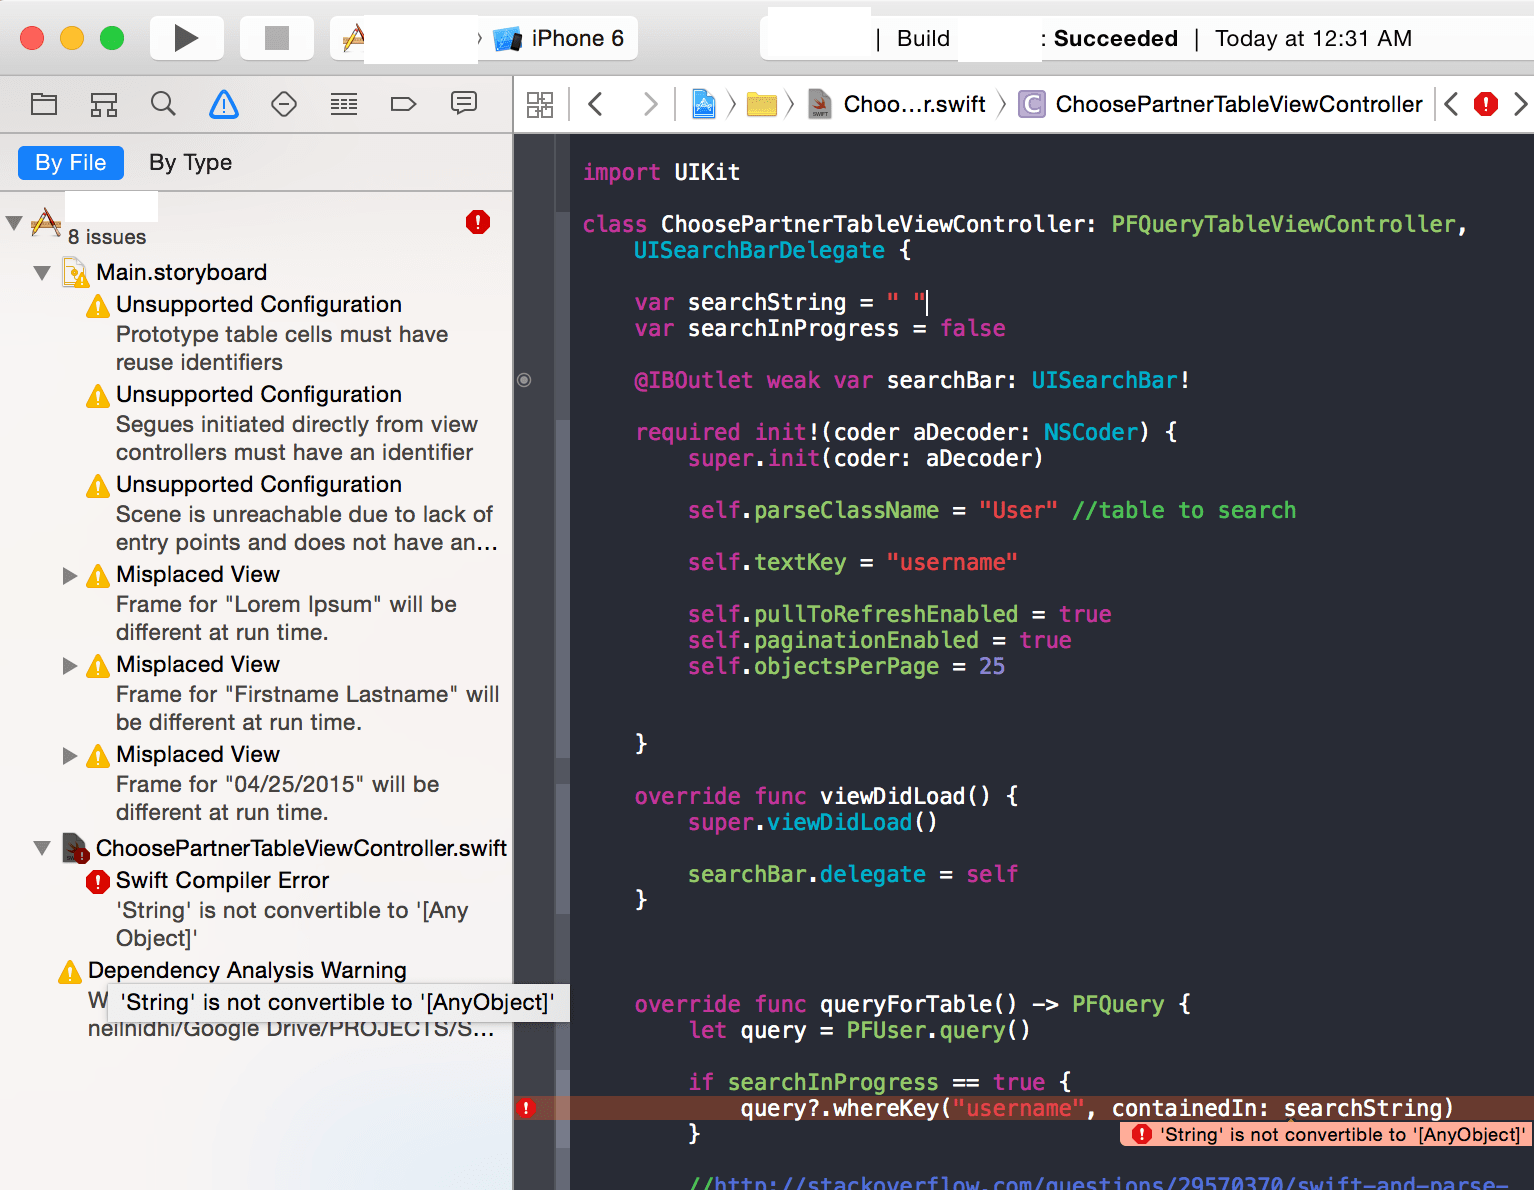Select the iPhone 6 destination in scheme selector
Screen dimensions: 1534x1190
click(560, 39)
